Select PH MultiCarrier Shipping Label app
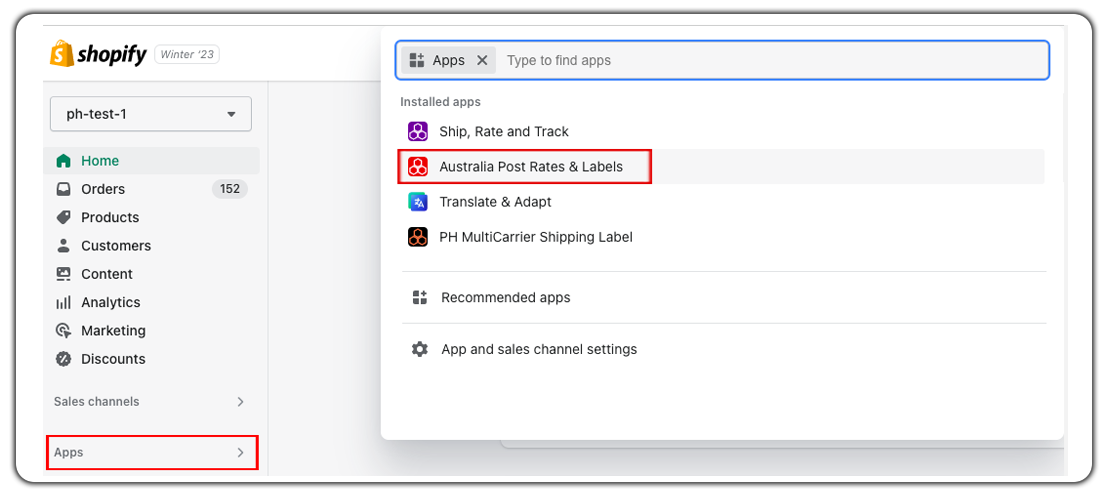Screen dimensions: 1106x496 (722, 237)
